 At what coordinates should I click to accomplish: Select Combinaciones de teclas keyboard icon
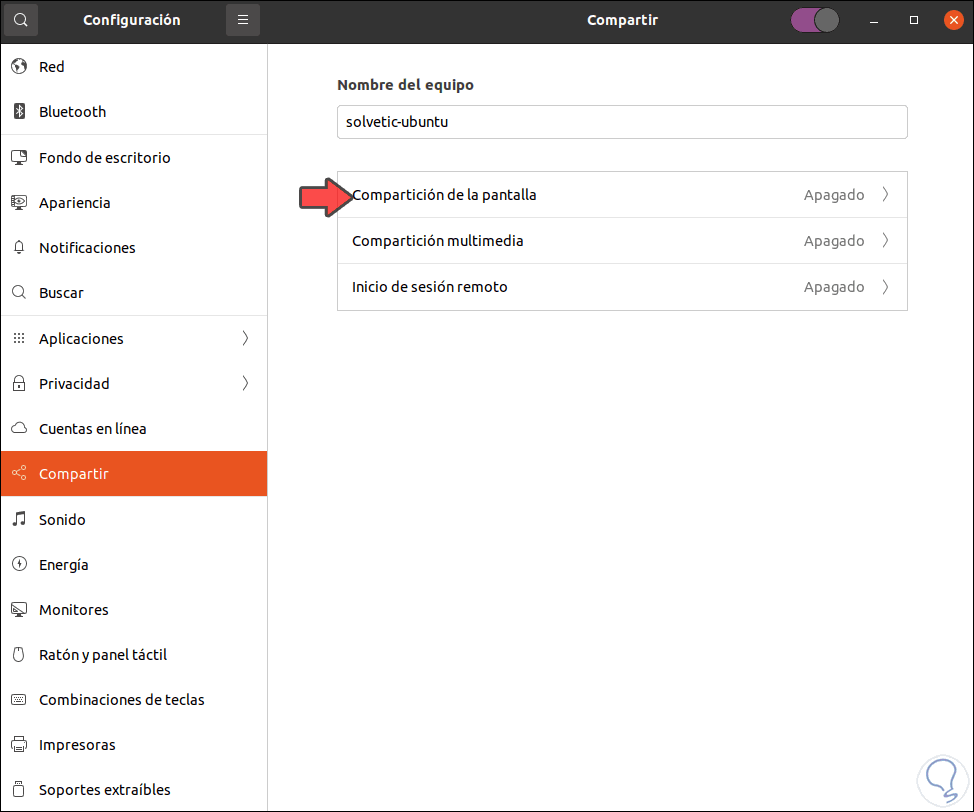pos(19,700)
